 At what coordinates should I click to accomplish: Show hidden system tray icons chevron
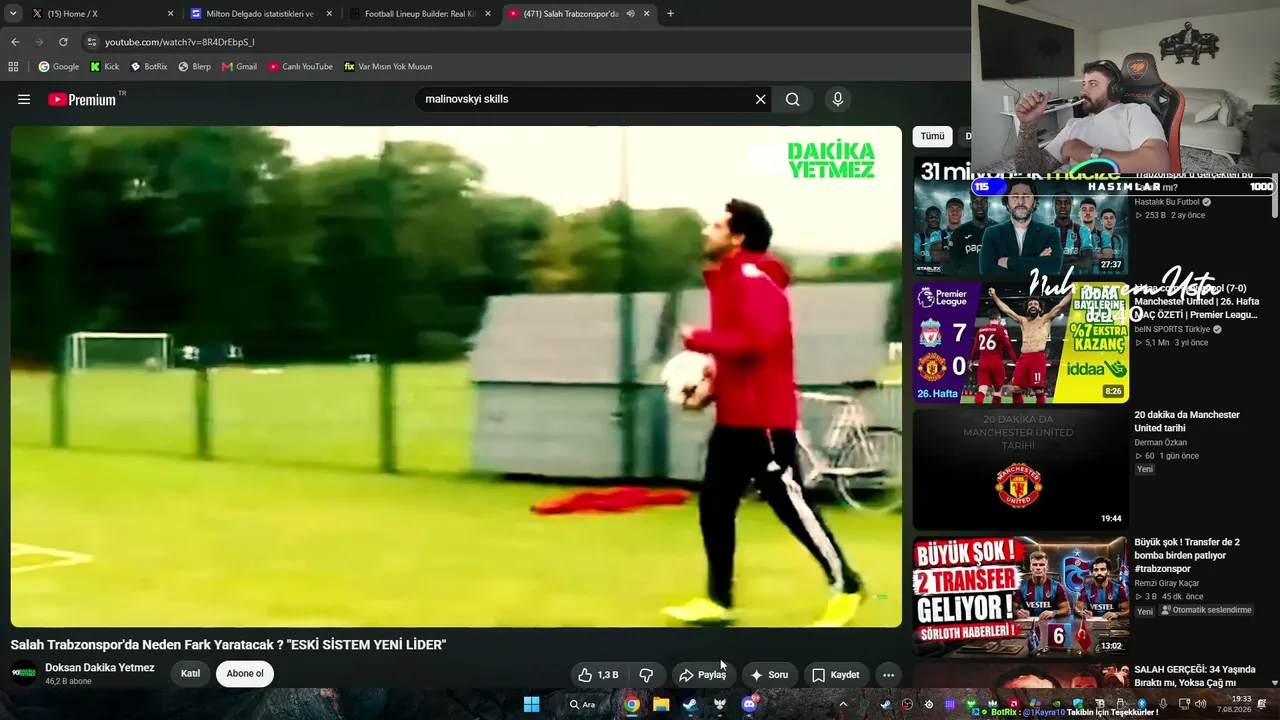click(842, 704)
